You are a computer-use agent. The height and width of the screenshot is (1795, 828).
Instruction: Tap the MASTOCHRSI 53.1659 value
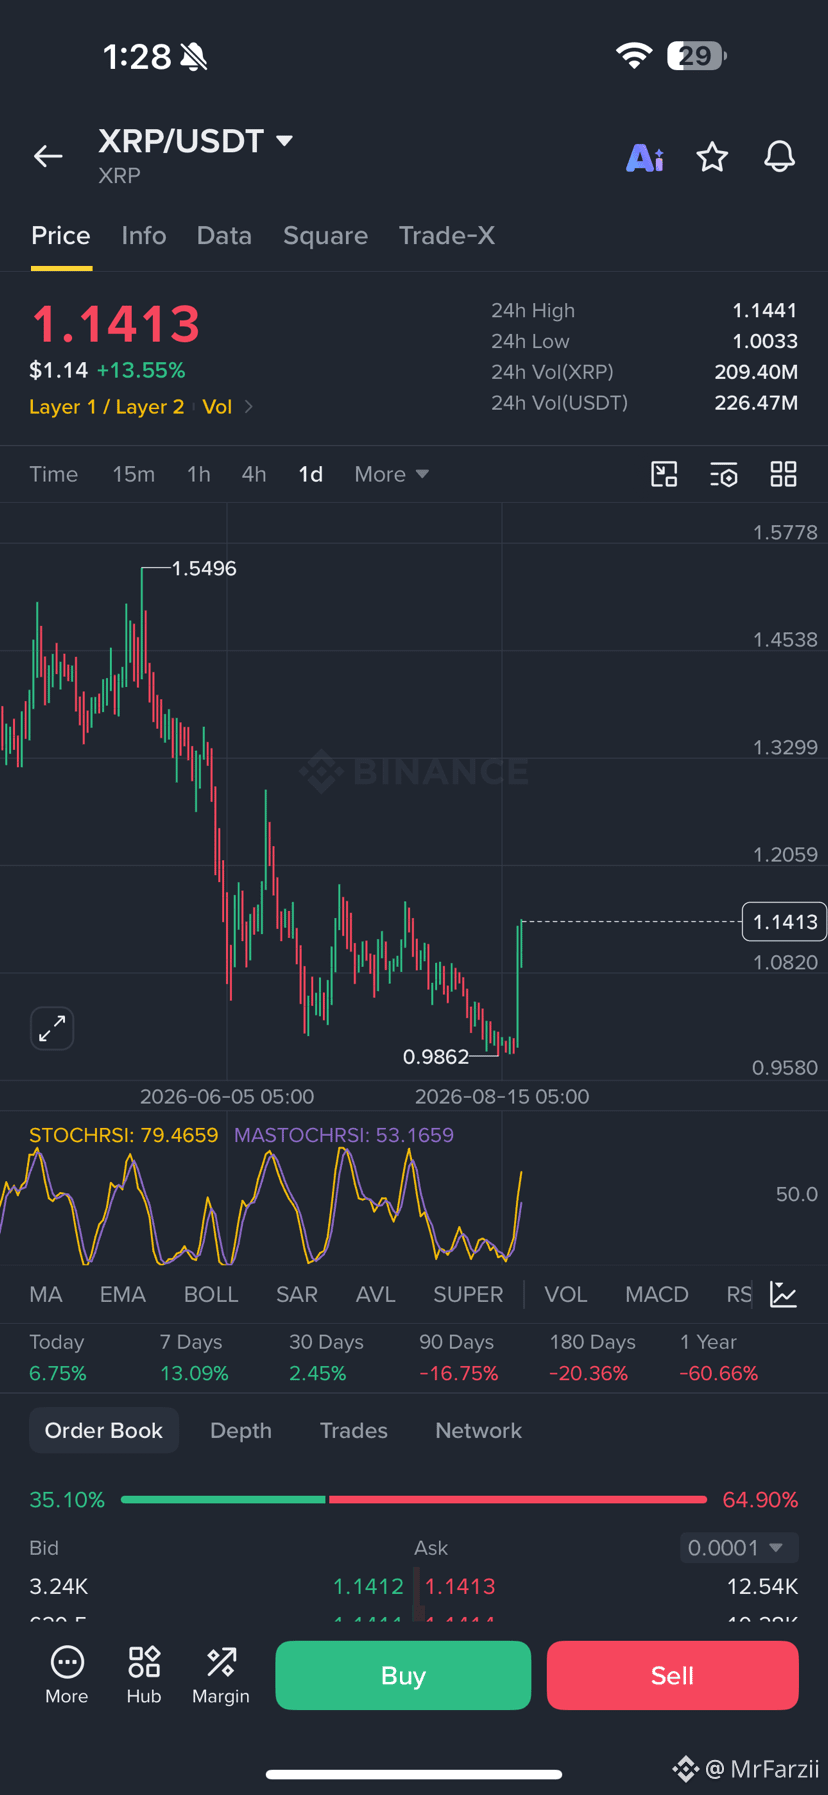[344, 1135]
